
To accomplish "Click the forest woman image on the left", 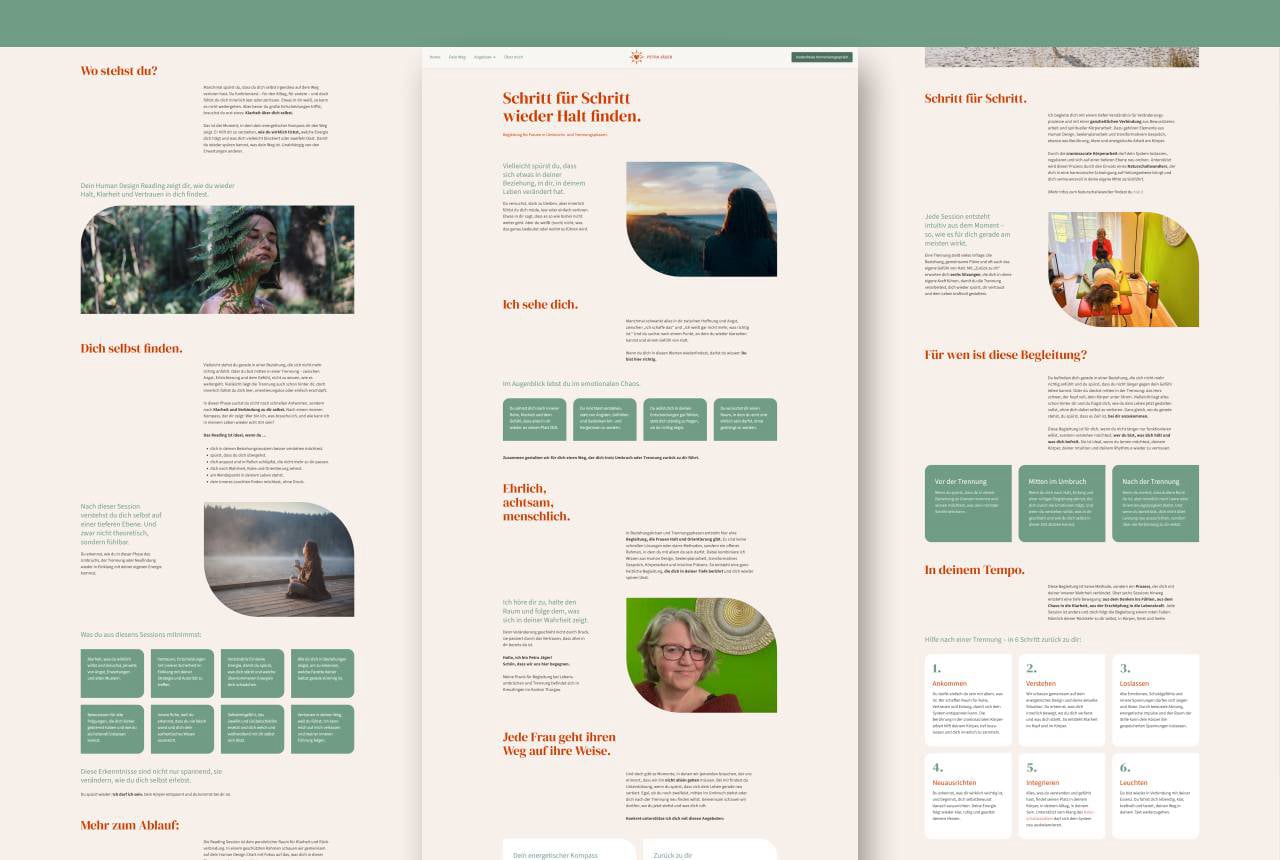I will [x=218, y=259].
